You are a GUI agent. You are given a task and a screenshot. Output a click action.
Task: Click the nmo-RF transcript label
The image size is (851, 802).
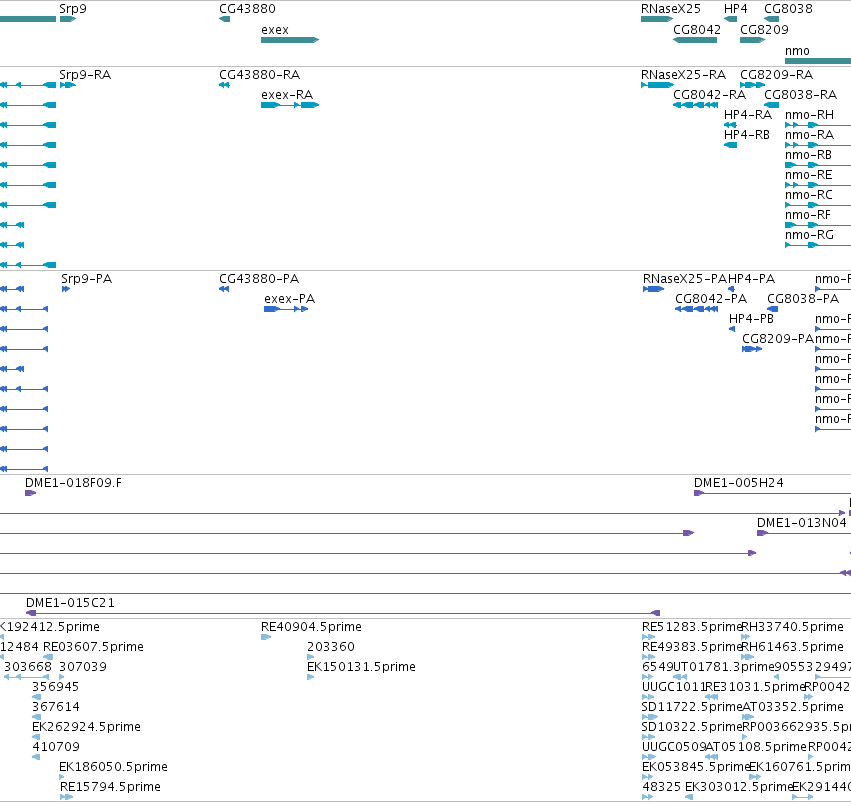point(808,215)
